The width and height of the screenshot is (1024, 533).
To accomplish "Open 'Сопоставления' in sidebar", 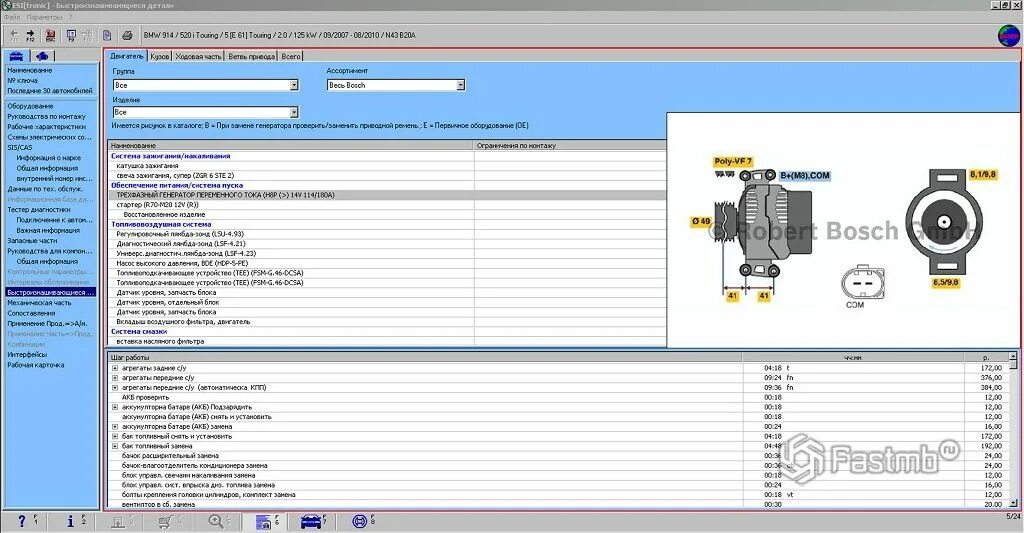I will [31, 314].
